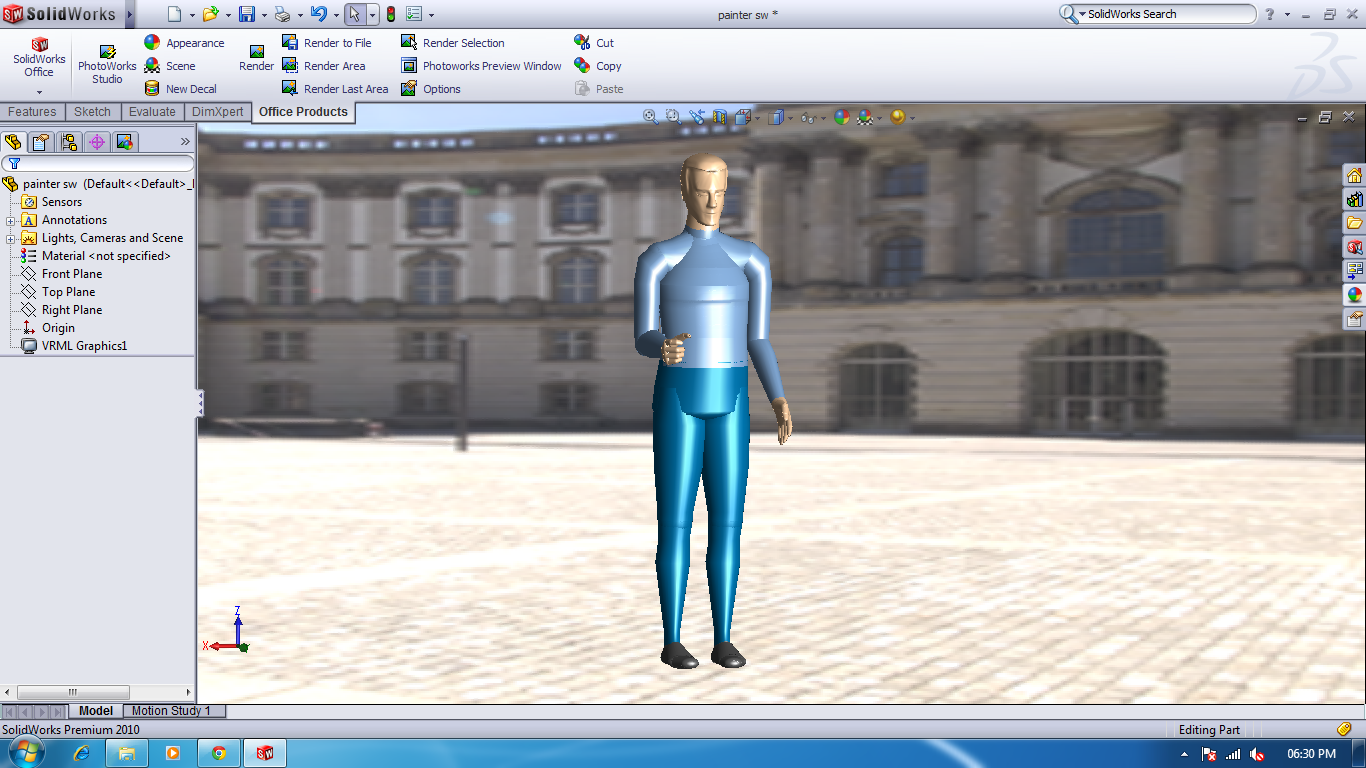Click the Rebuild traffic light icon
Viewport: 1366px width, 768px height.
coord(390,15)
